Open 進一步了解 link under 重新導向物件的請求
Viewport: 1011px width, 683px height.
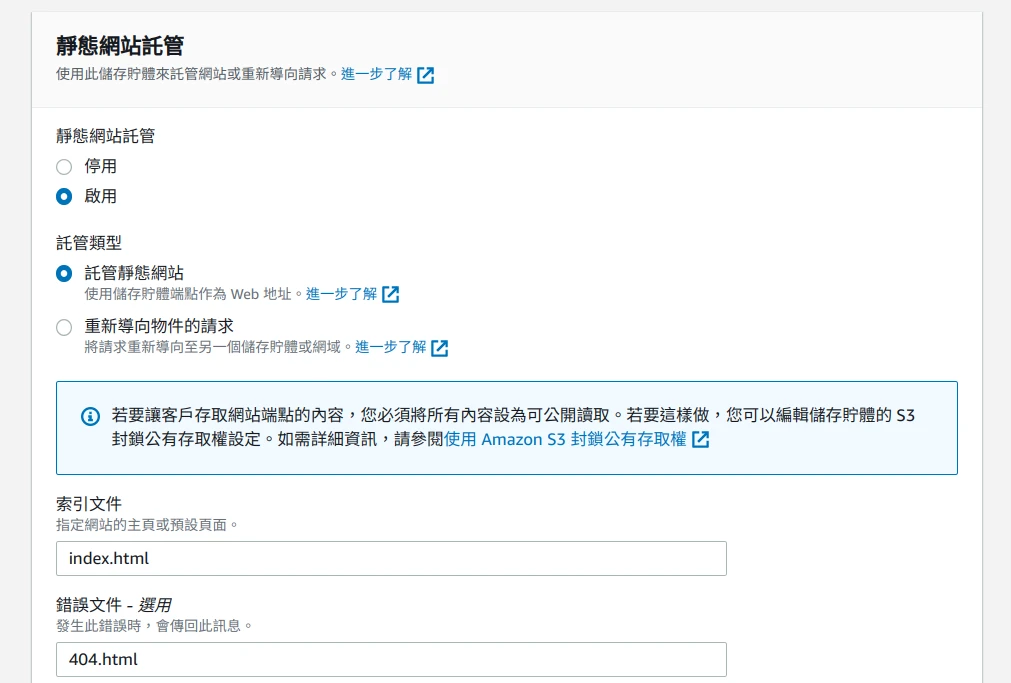pos(390,347)
